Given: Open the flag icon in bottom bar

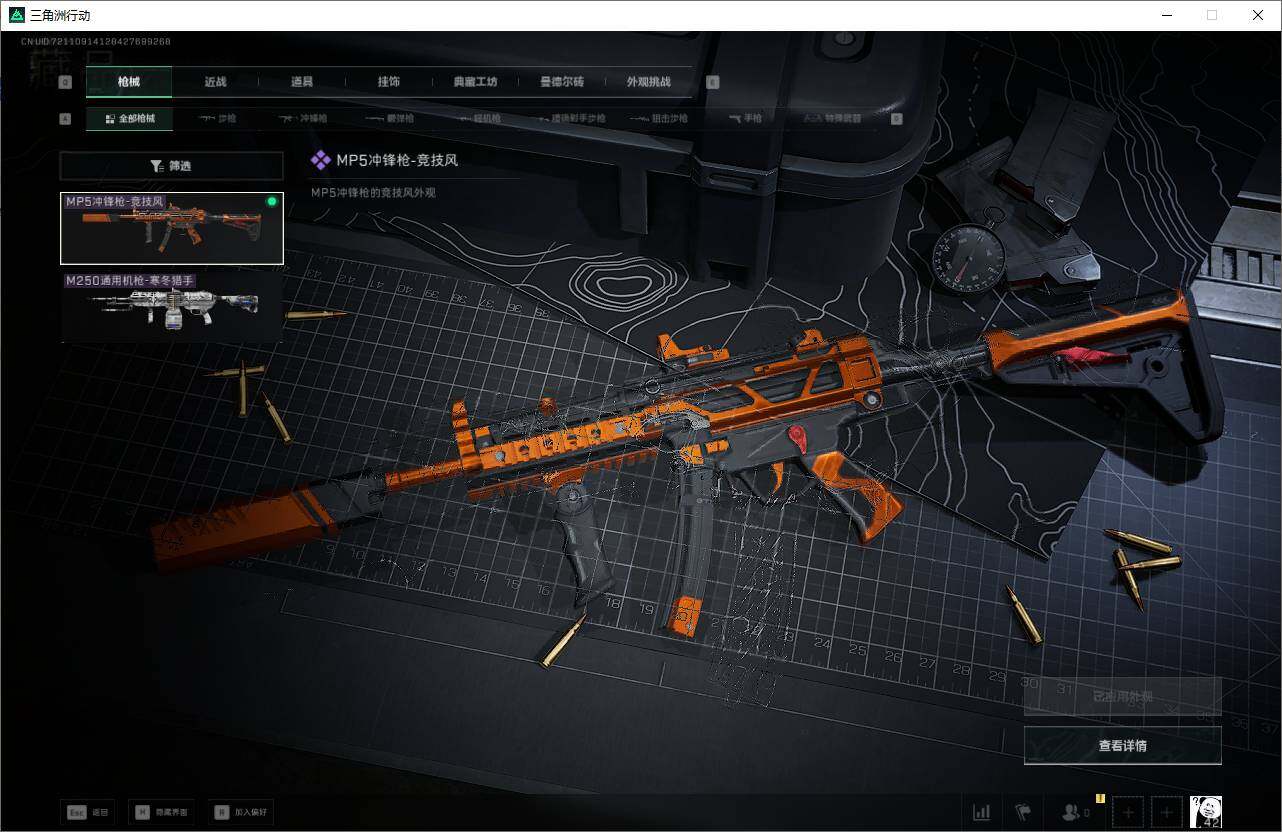Looking at the screenshot, I should click(1023, 812).
